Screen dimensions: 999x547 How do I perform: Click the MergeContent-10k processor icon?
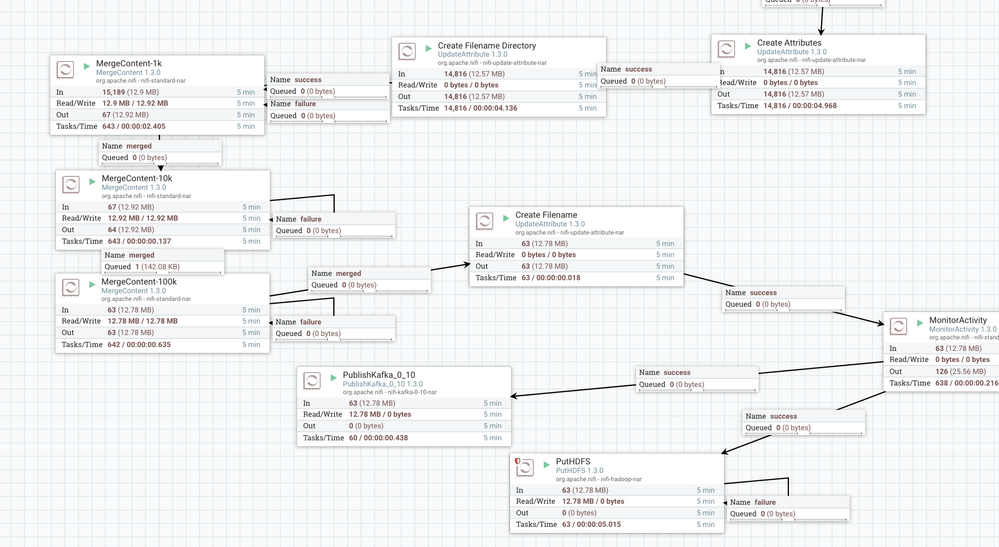[71, 184]
